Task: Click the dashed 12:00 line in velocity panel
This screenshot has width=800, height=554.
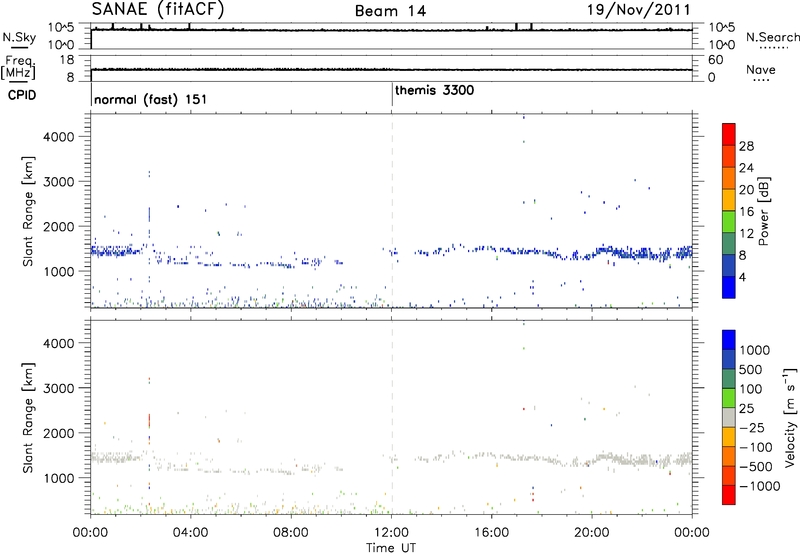Action: 392,417
